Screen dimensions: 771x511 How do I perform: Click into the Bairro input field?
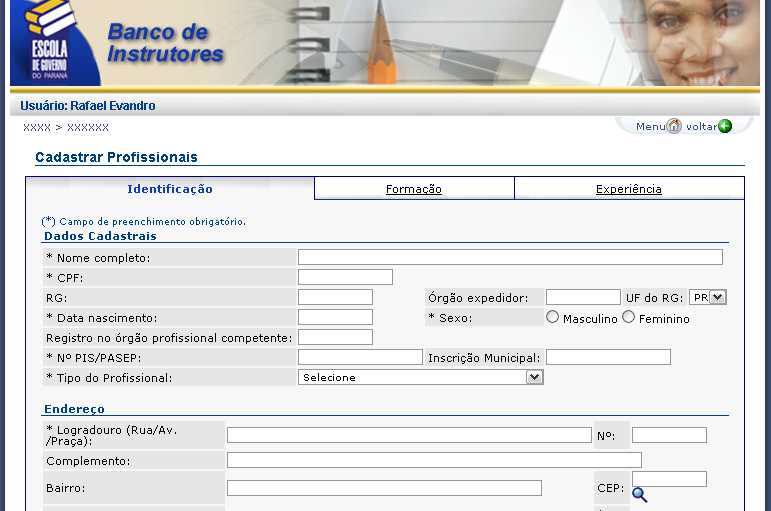[384, 488]
